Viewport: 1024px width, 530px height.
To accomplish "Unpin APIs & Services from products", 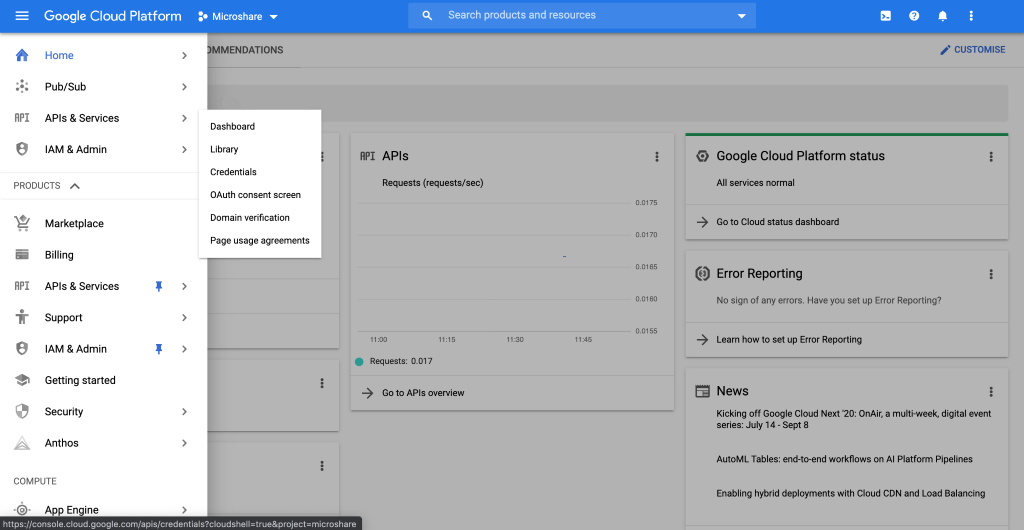I will [158, 286].
